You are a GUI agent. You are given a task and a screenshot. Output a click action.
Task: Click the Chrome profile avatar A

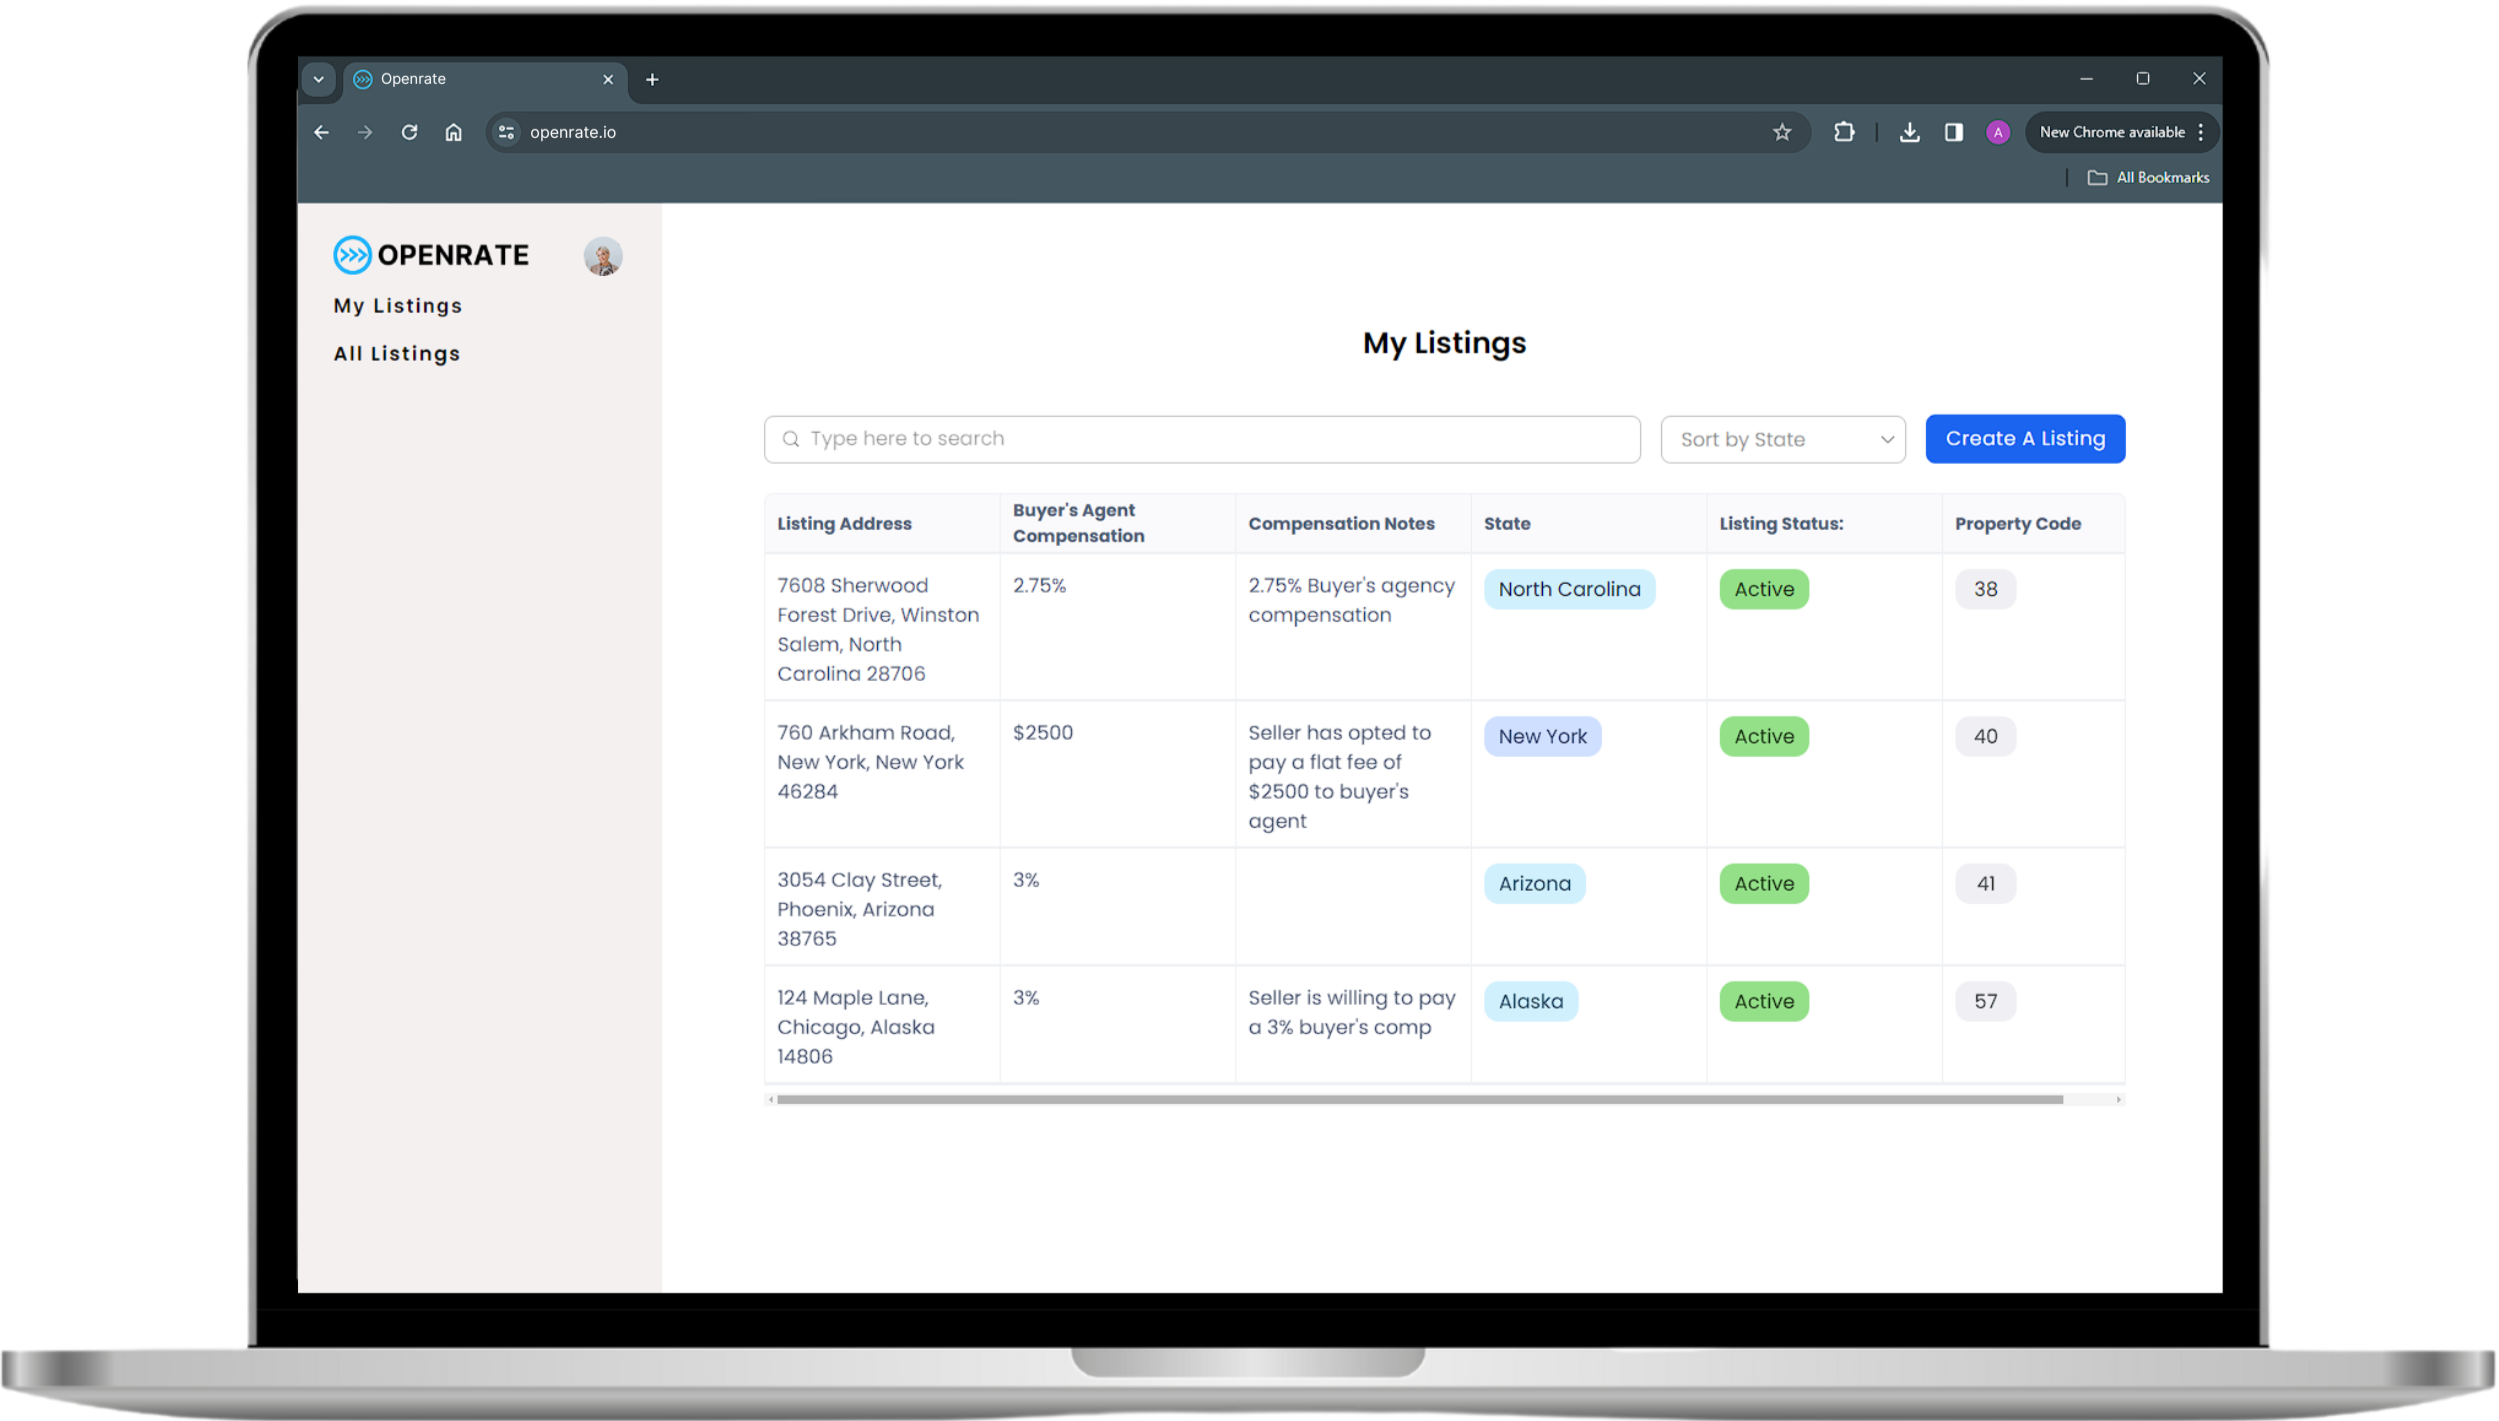tap(1997, 132)
